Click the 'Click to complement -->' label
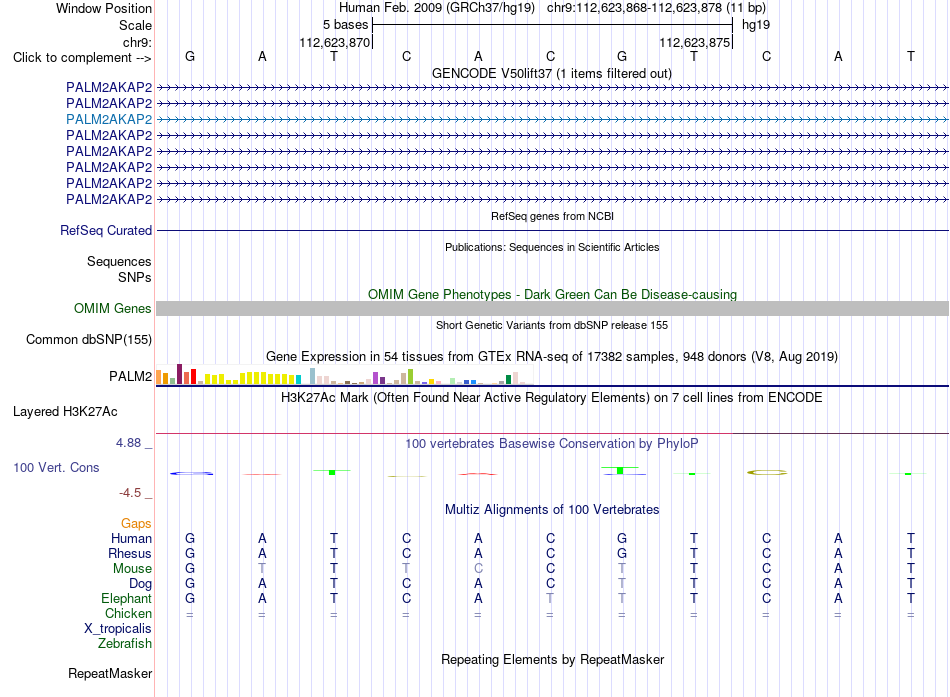 pos(82,58)
